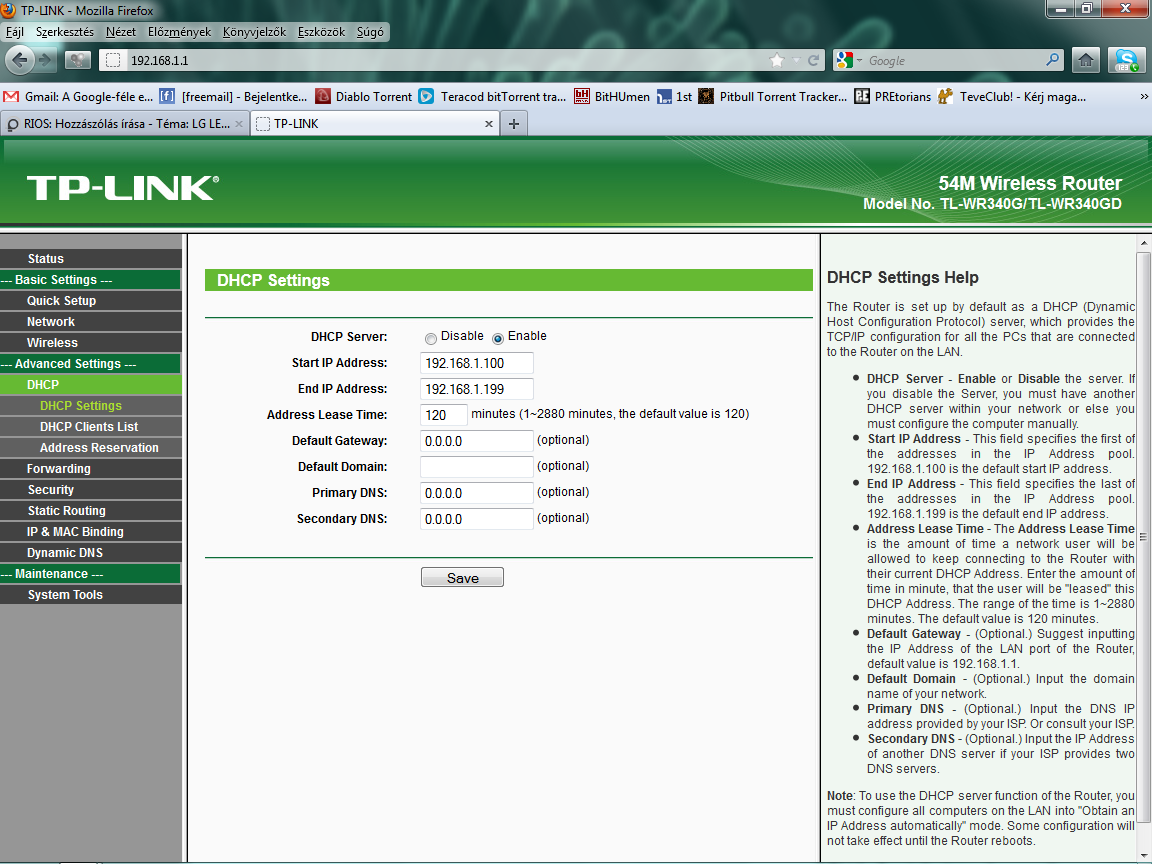Close the TP-LINK tab

click(x=489, y=123)
